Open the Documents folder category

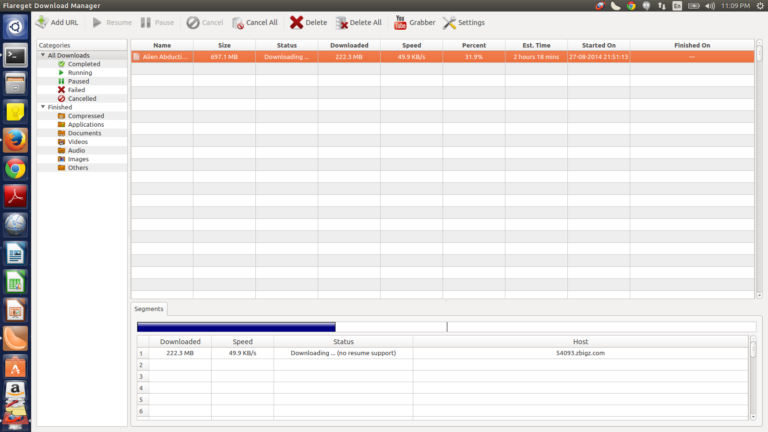(x=84, y=133)
